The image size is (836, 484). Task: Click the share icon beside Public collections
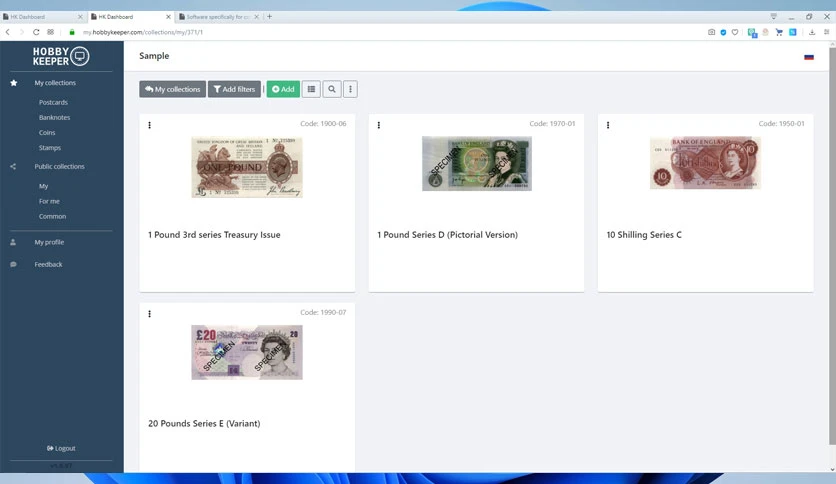13,166
